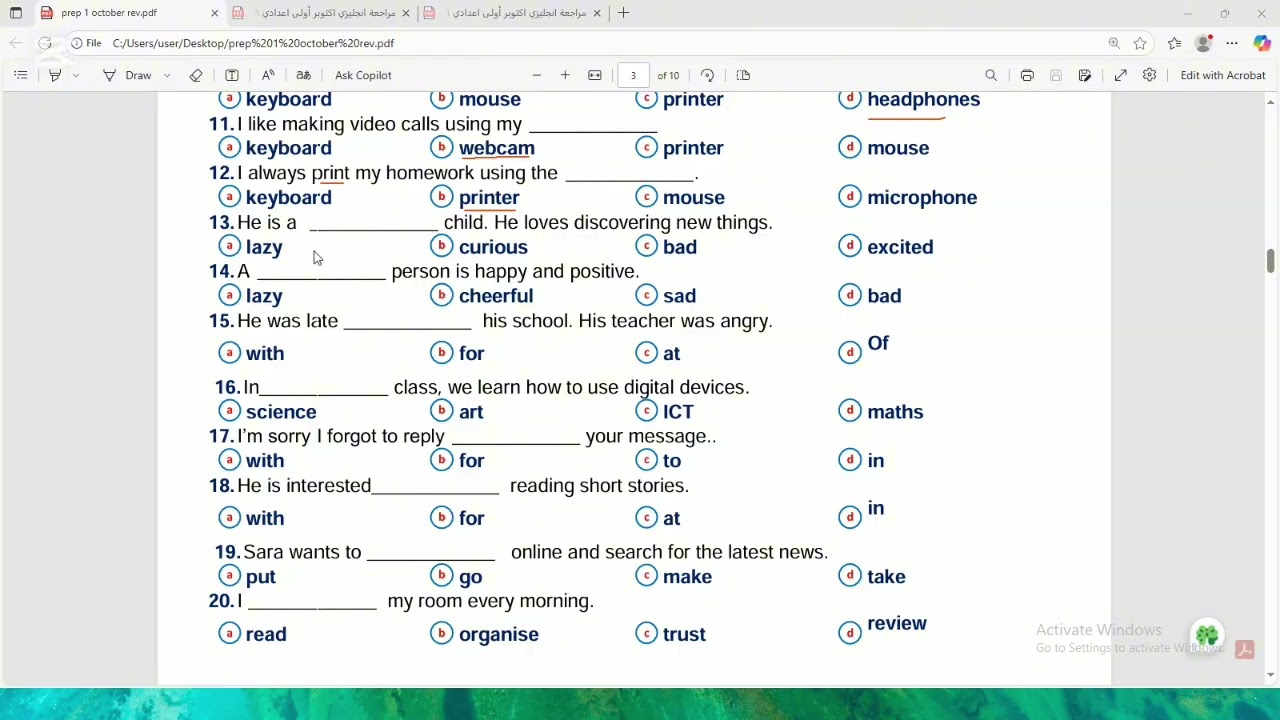Click the refresh page icon

click(45, 43)
